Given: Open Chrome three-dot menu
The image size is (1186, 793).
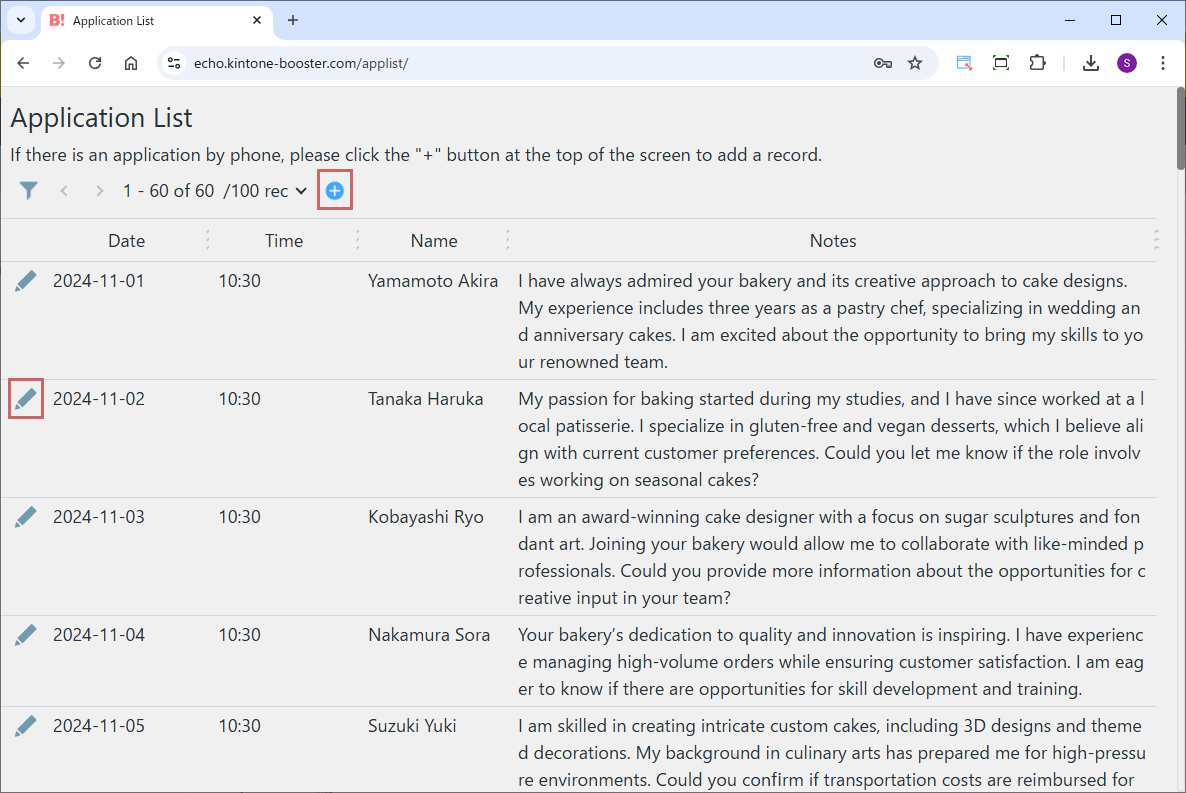Looking at the screenshot, I should point(1163,63).
